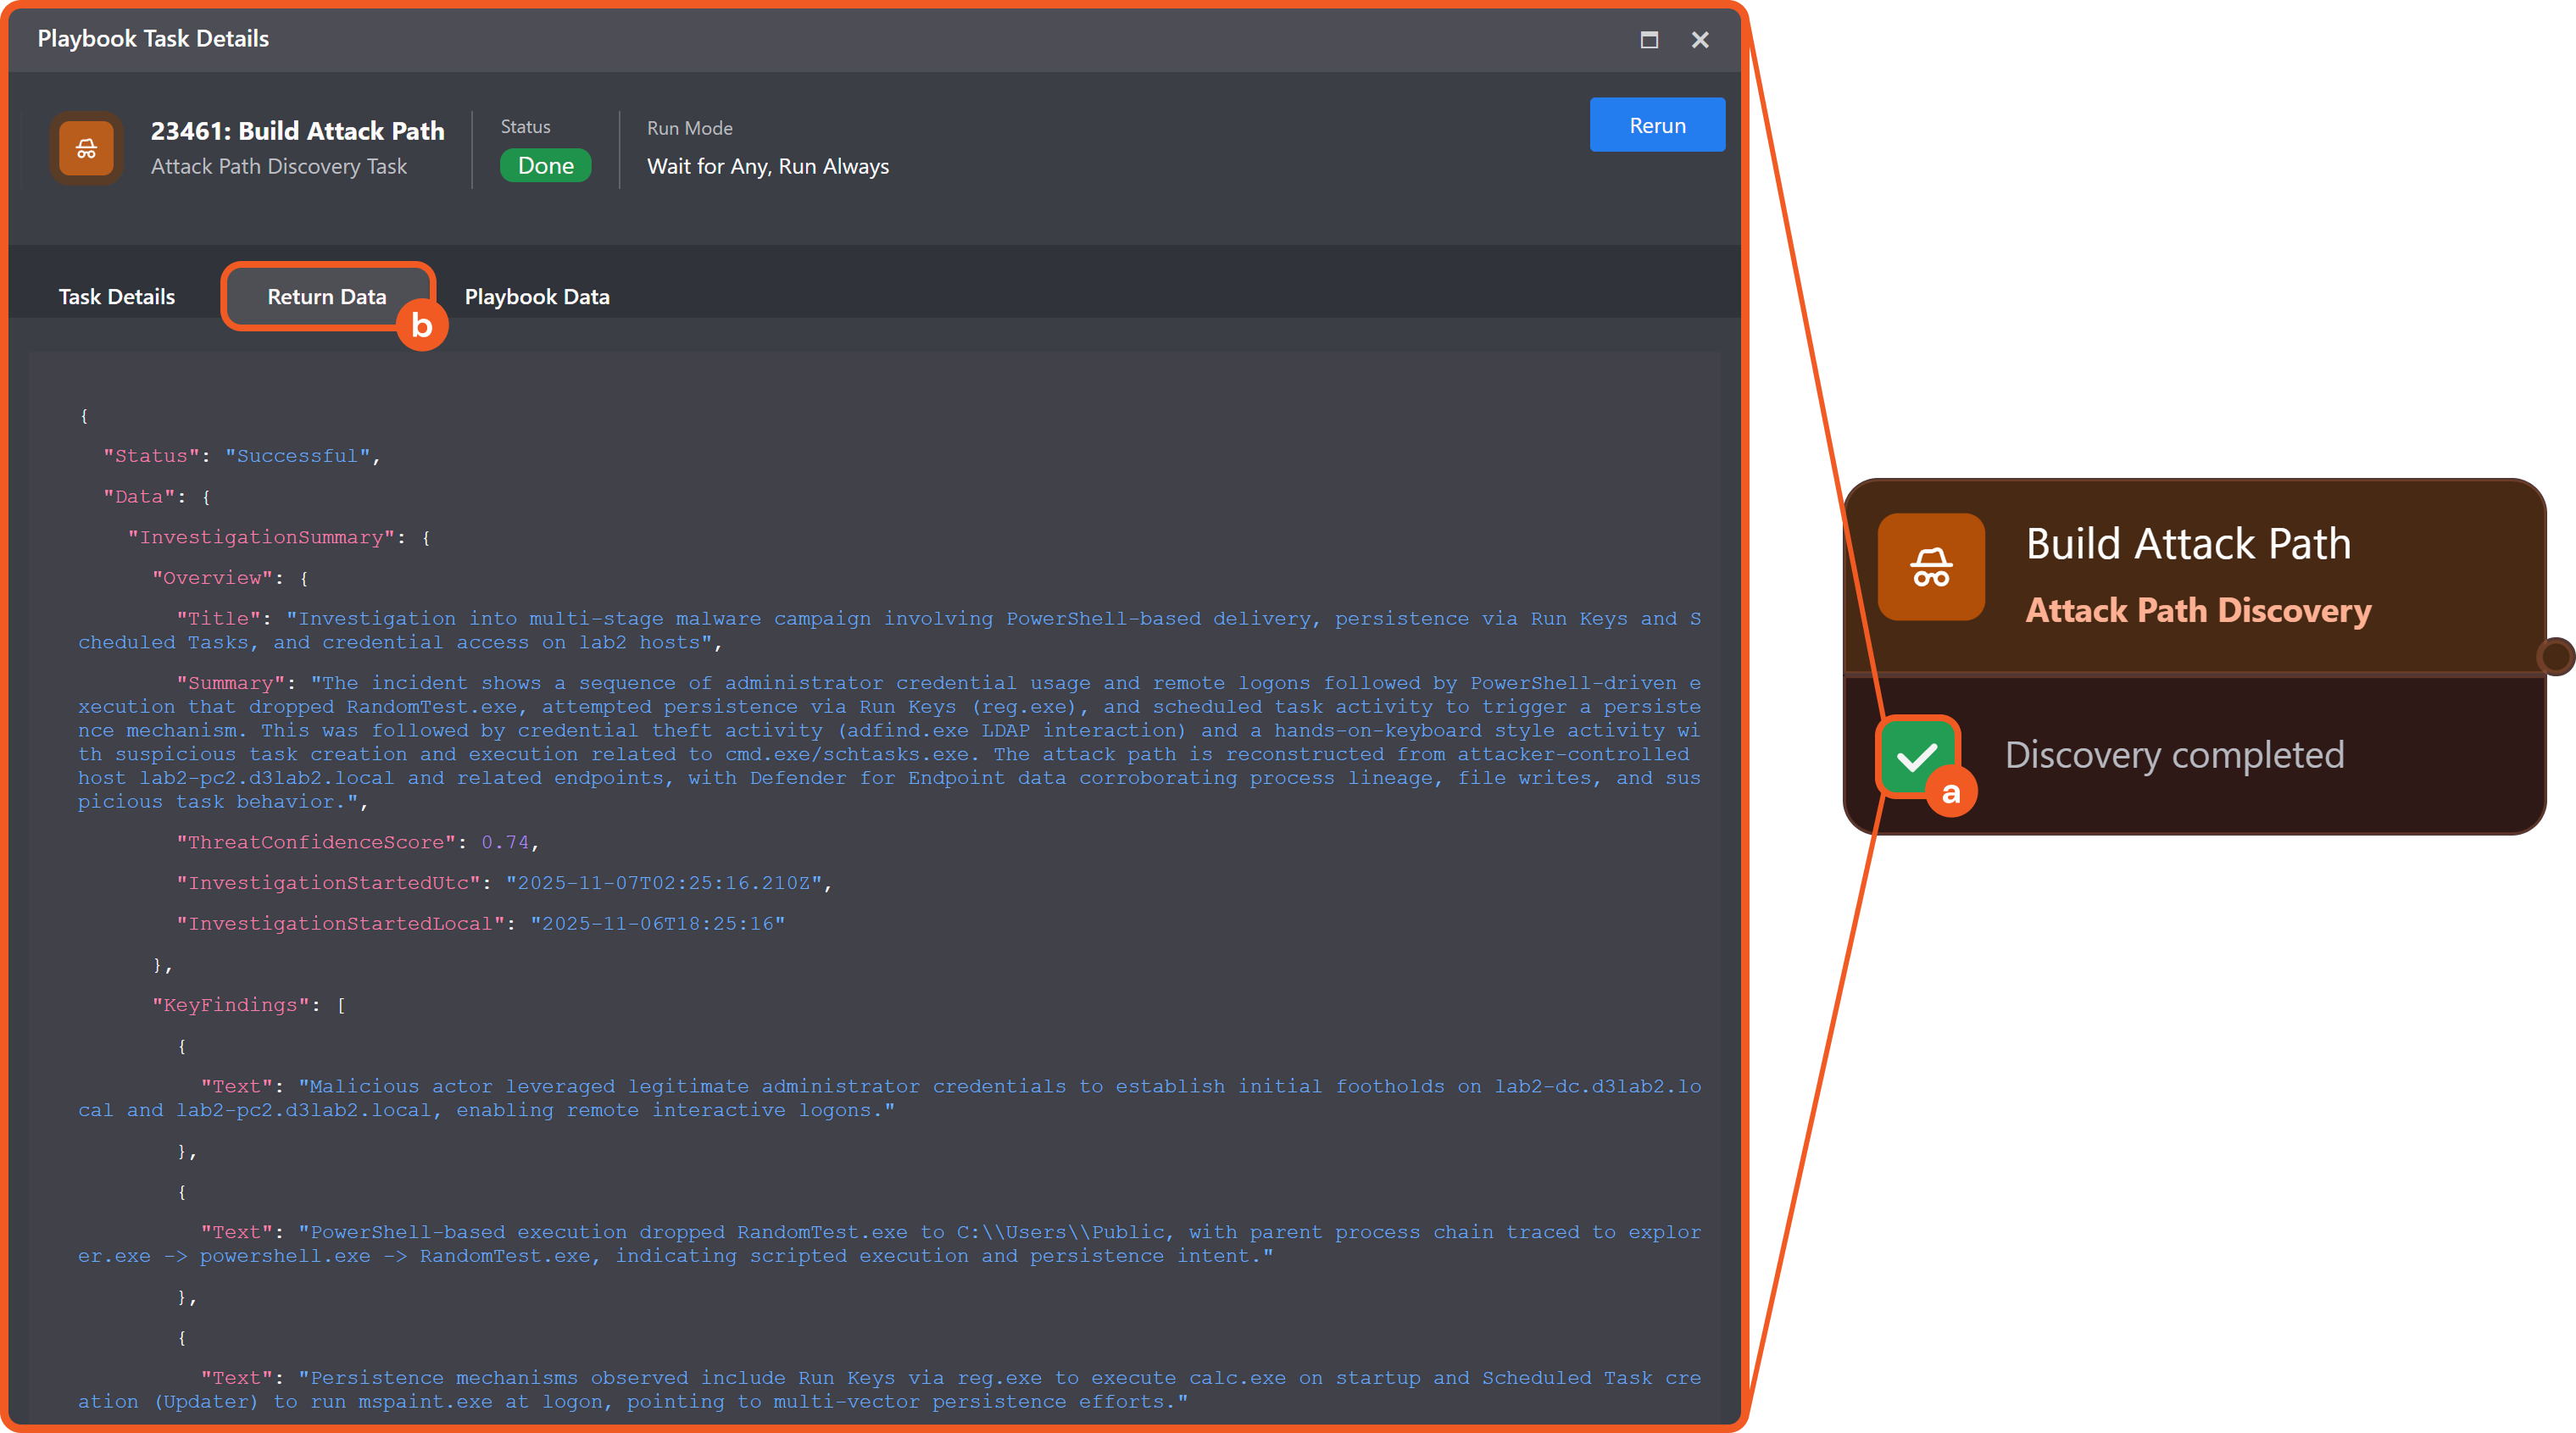2576x1433 pixels.
Task: Open the Return Data tab
Action: 326,297
